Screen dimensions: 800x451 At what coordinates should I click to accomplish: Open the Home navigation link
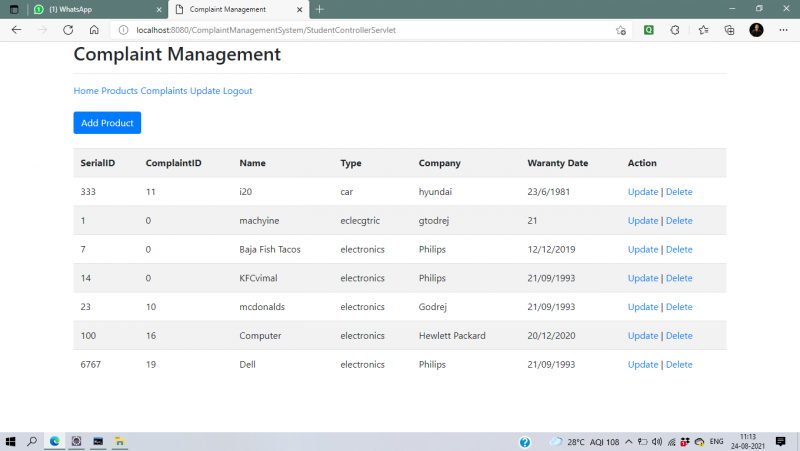[86, 91]
